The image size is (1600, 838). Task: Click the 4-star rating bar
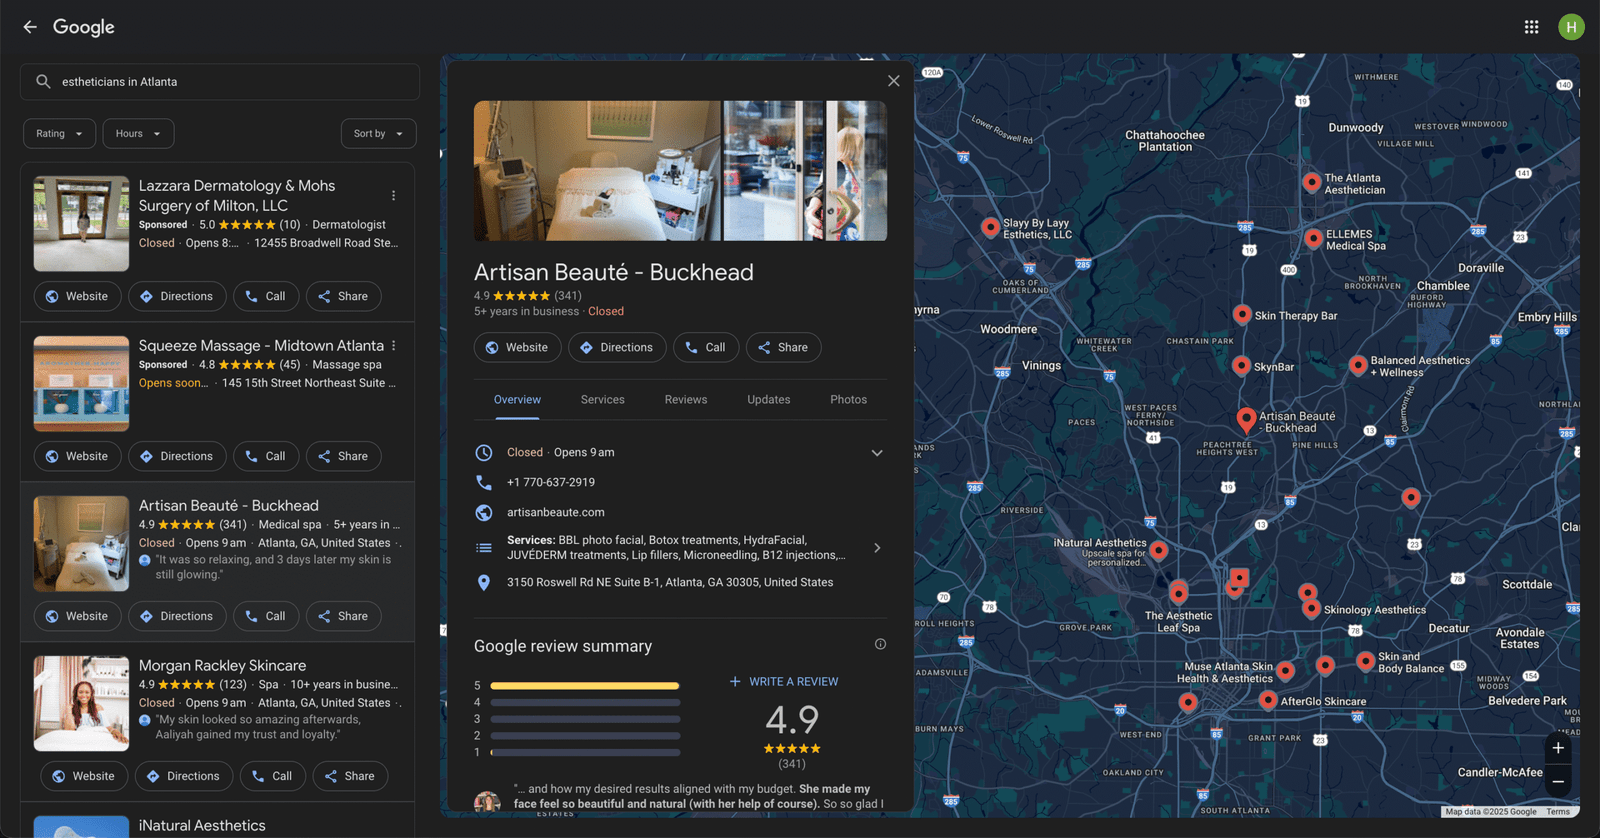pos(585,702)
